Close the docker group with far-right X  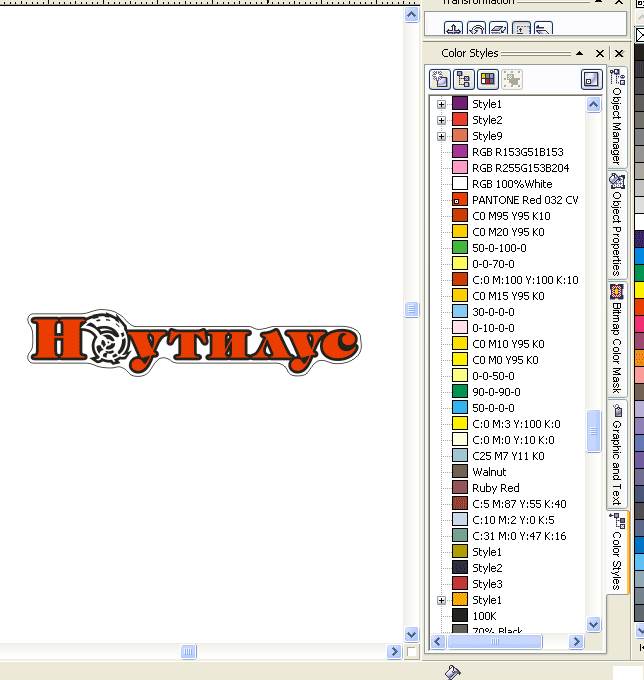coord(619,53)
